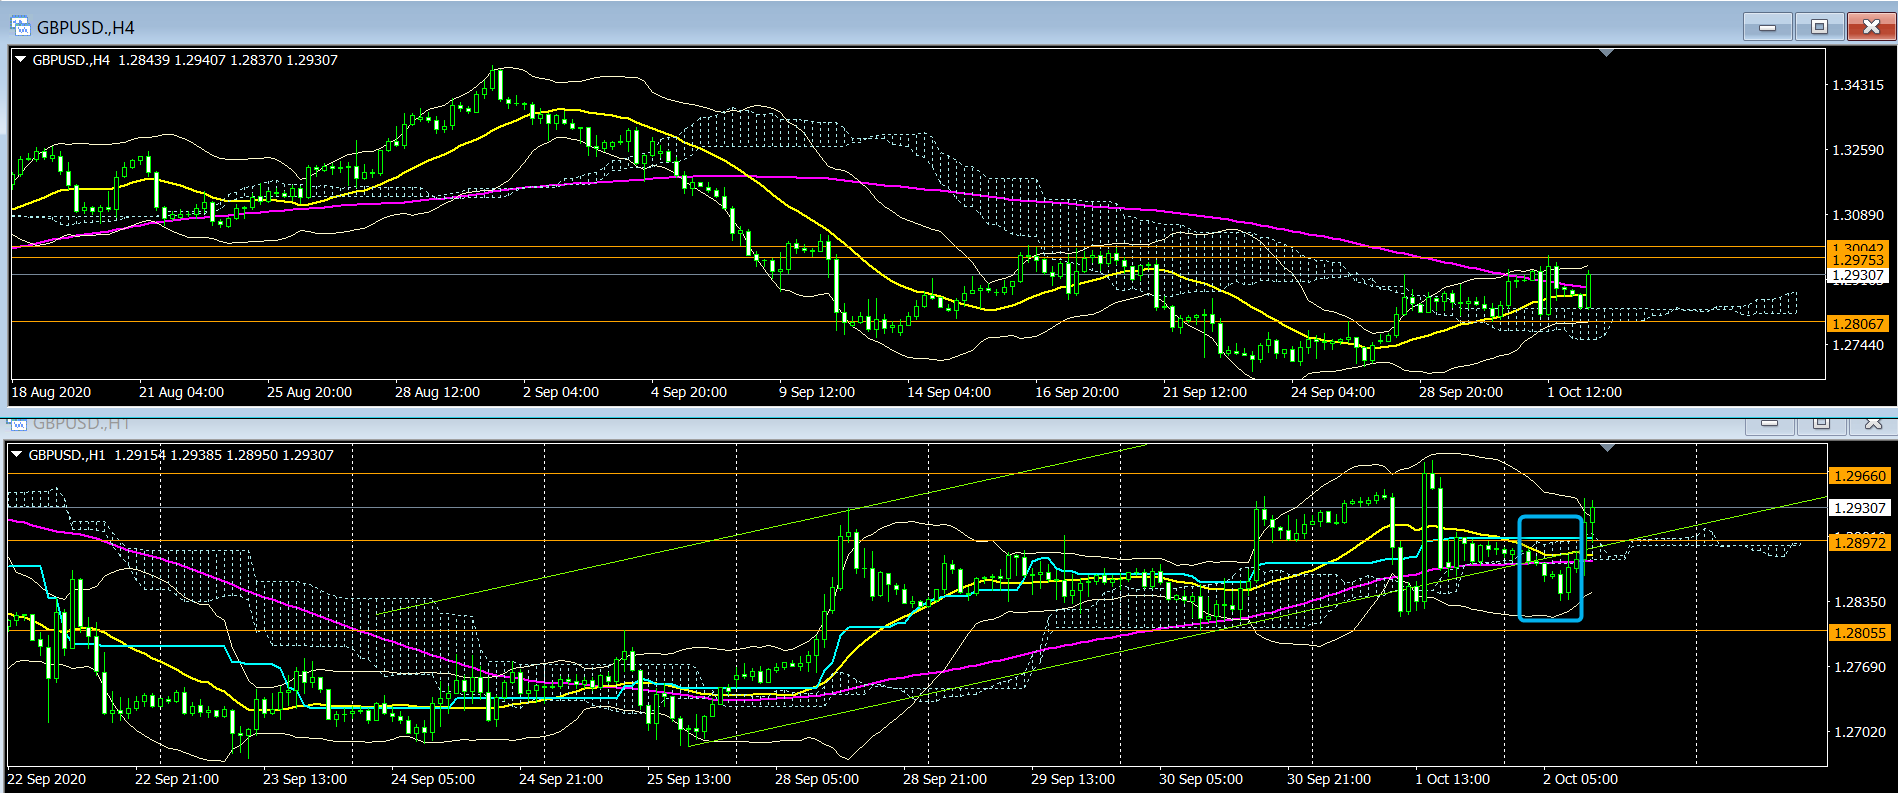Click the GBPUSD.,H4 window title icon
Image resolution: width=1898 pixels, height=793 pixels.
click(x=20, y=26)
